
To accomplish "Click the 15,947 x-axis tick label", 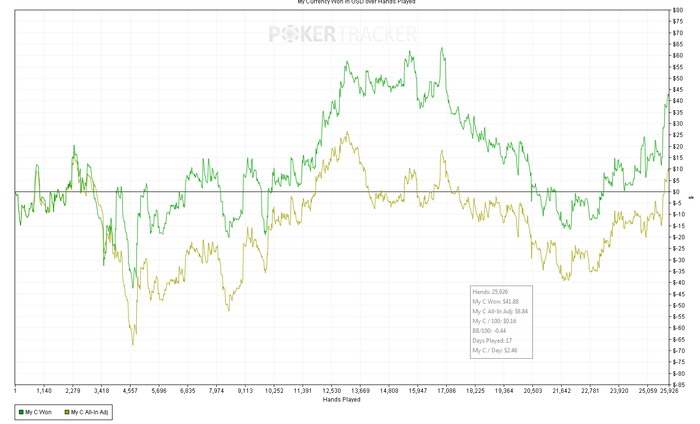I will tap(417, 391).
